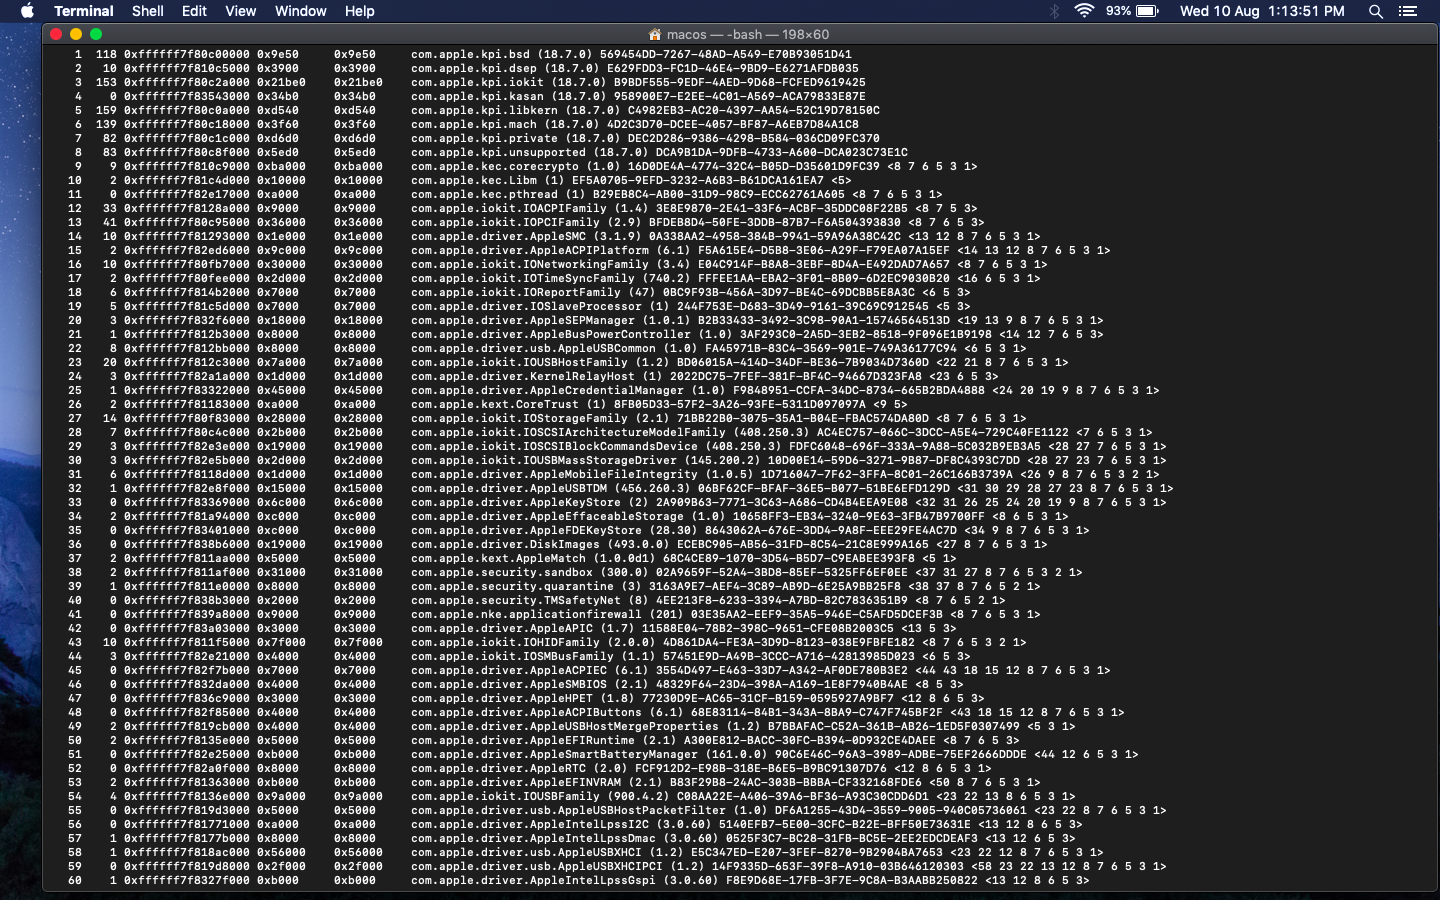Click the home folder icon in title bar

click(x=655, y=34)
